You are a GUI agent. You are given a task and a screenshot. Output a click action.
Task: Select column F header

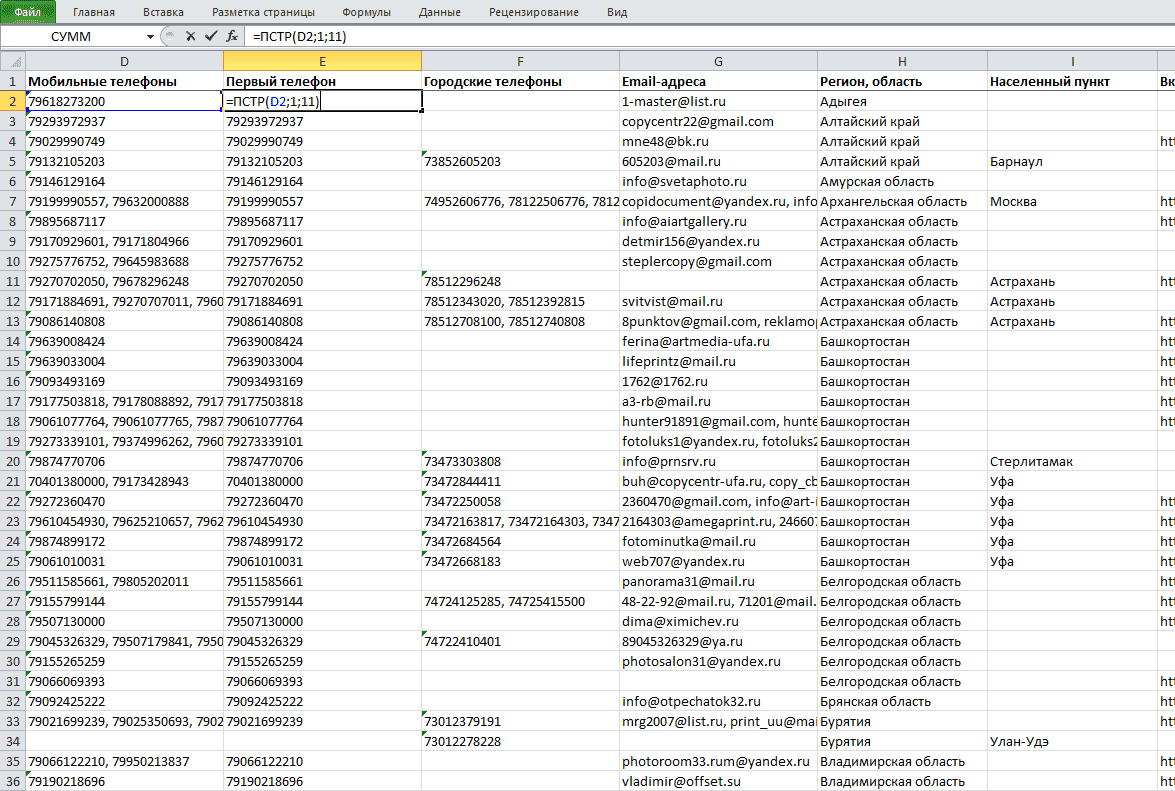pyautogui.click(x=520, y=61)
